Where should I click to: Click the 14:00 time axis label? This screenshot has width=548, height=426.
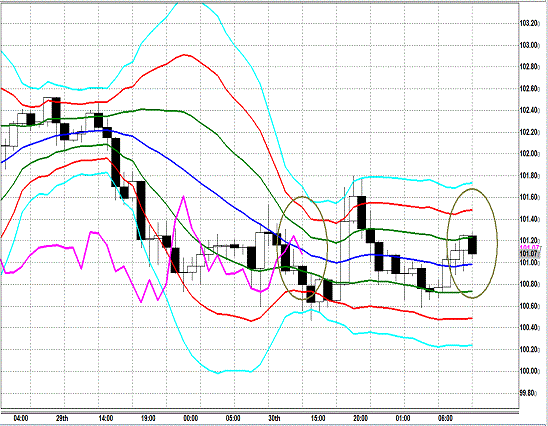106,418
